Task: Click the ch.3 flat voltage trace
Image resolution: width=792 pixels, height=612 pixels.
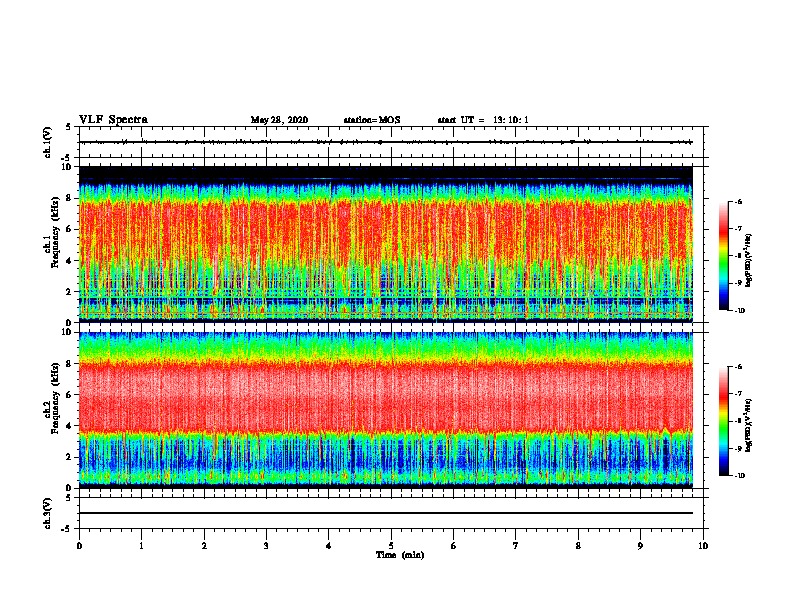Action: (x=386, y=513)
